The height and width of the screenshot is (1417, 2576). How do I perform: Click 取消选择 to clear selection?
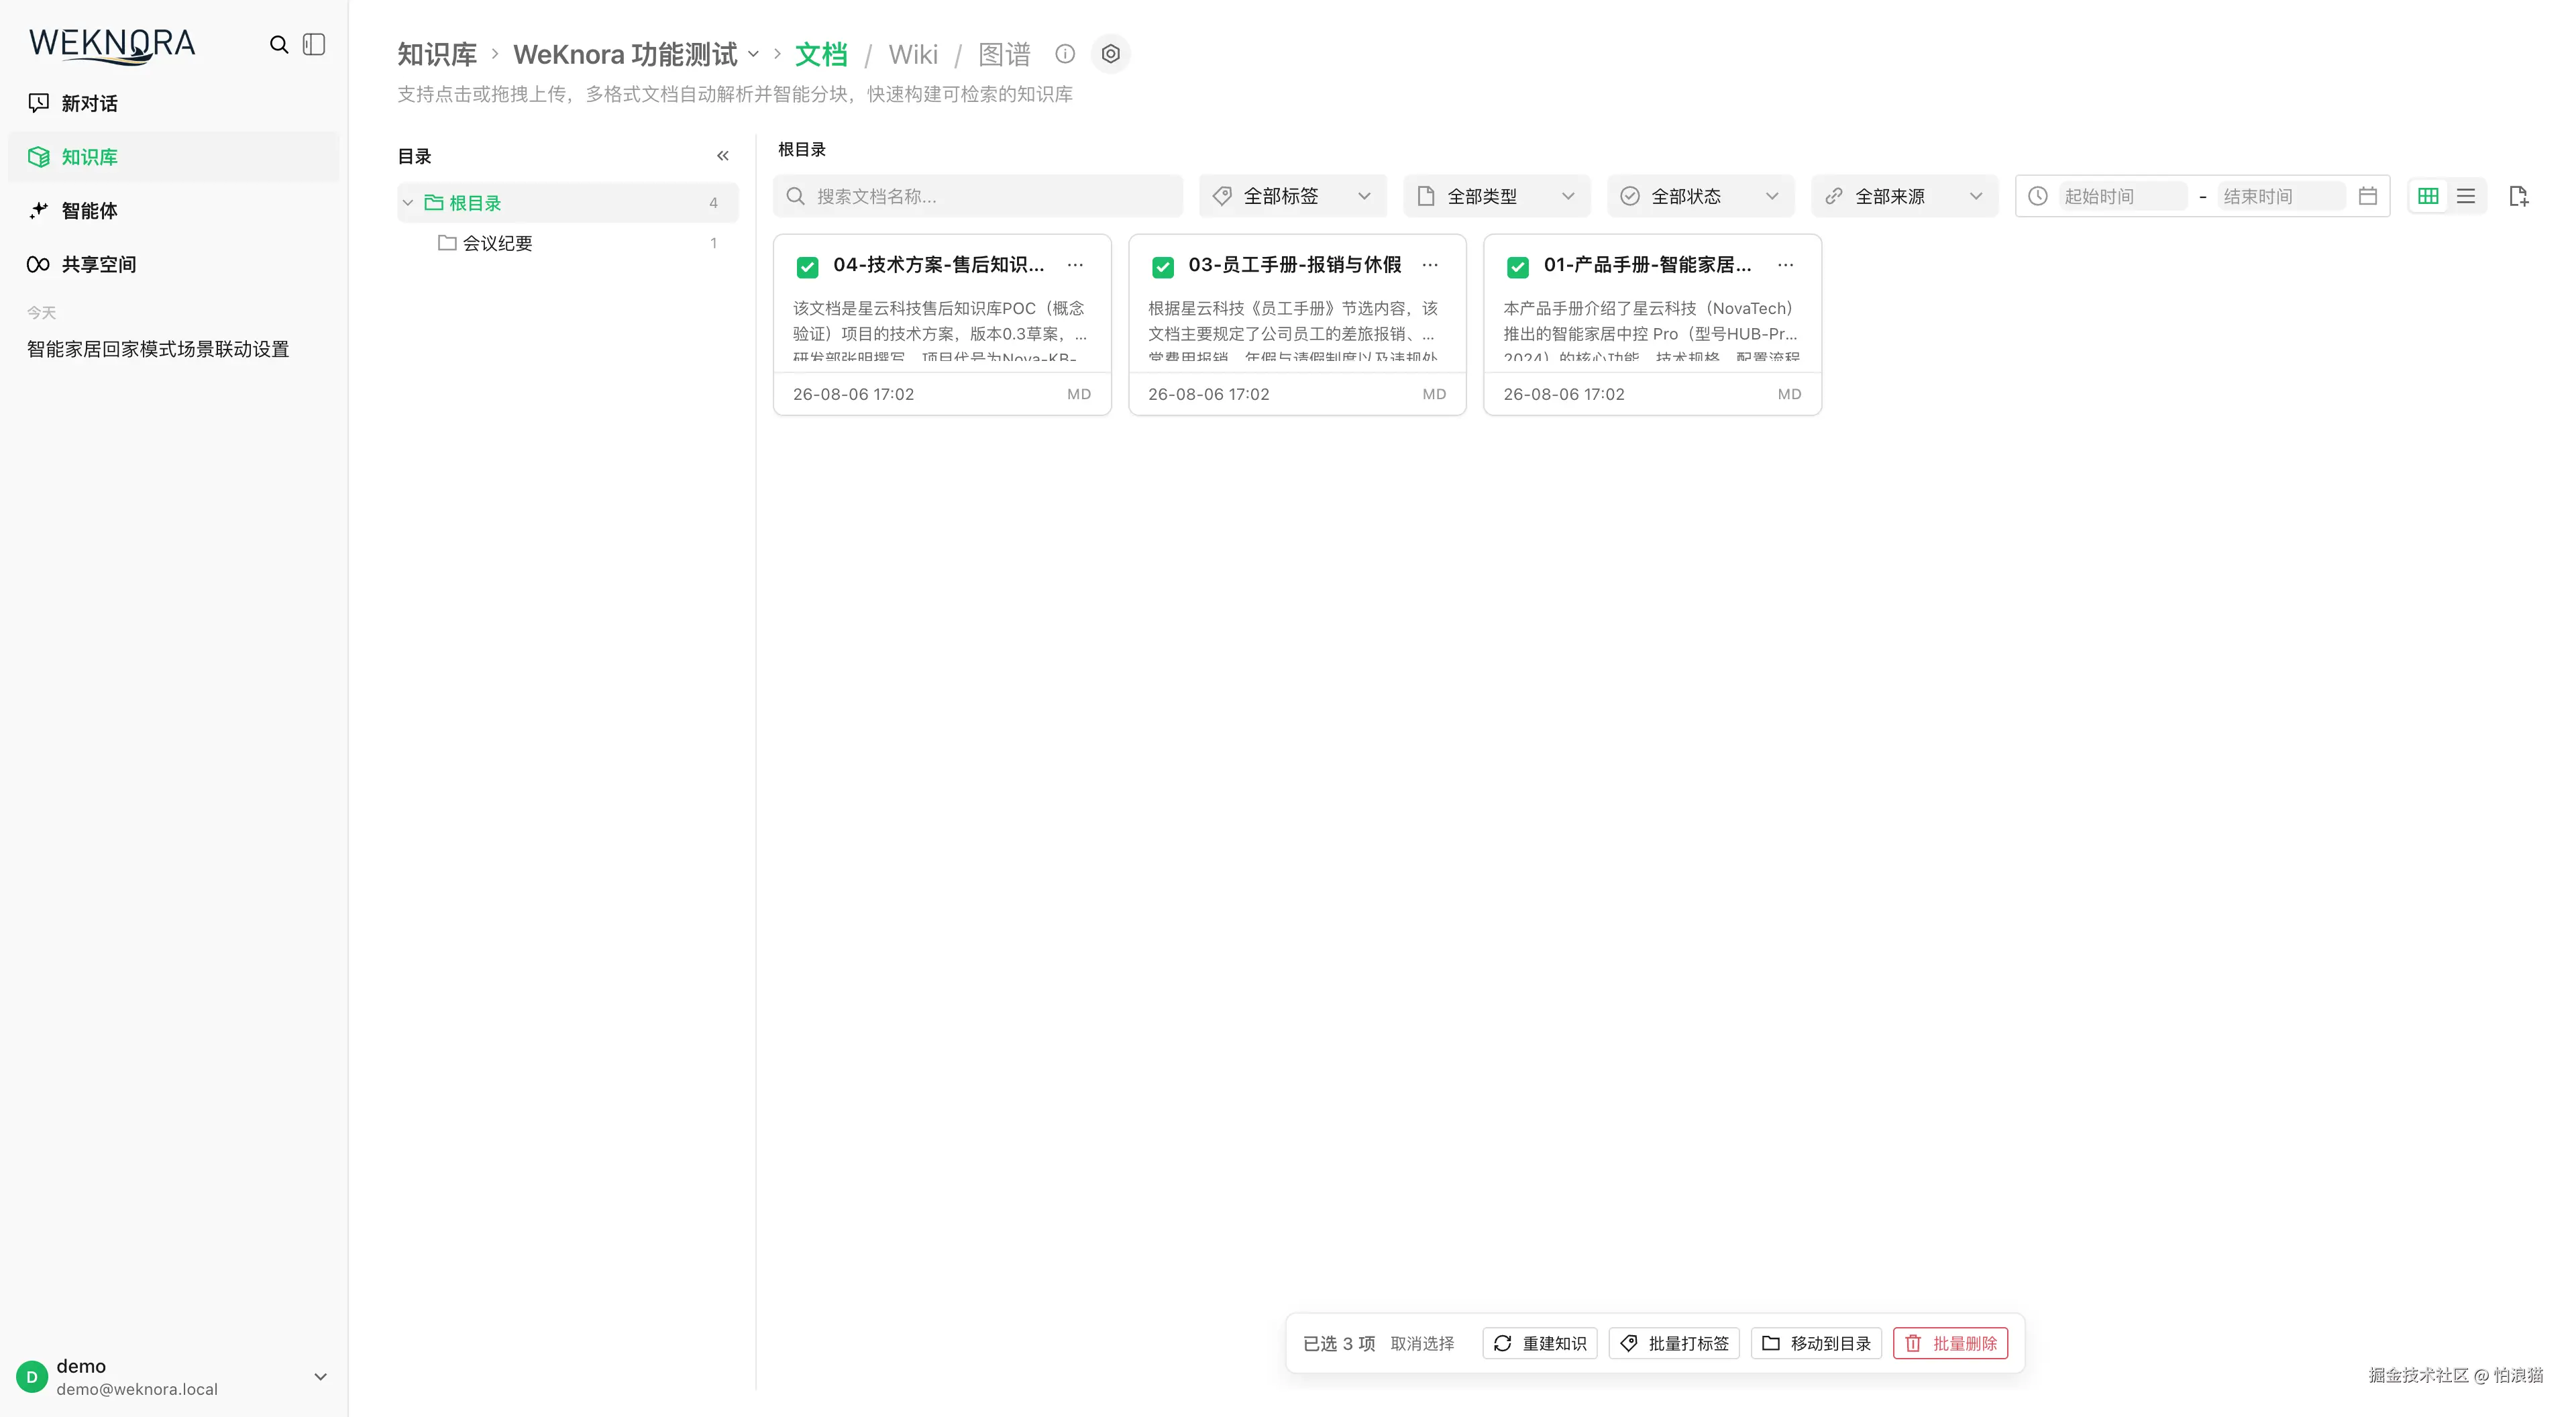[x=1422, y=1343]
